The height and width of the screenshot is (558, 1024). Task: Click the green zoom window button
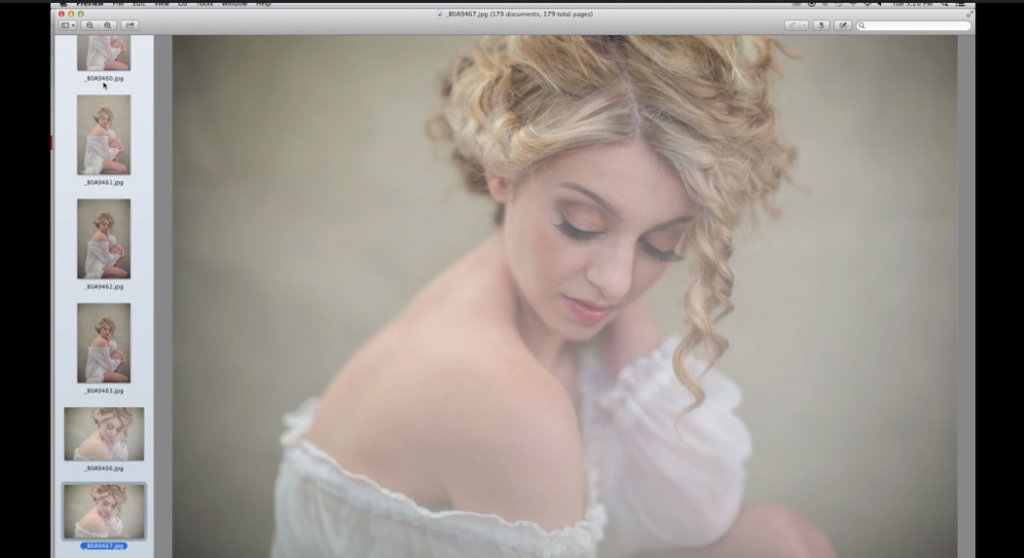(x=81, y=14)
